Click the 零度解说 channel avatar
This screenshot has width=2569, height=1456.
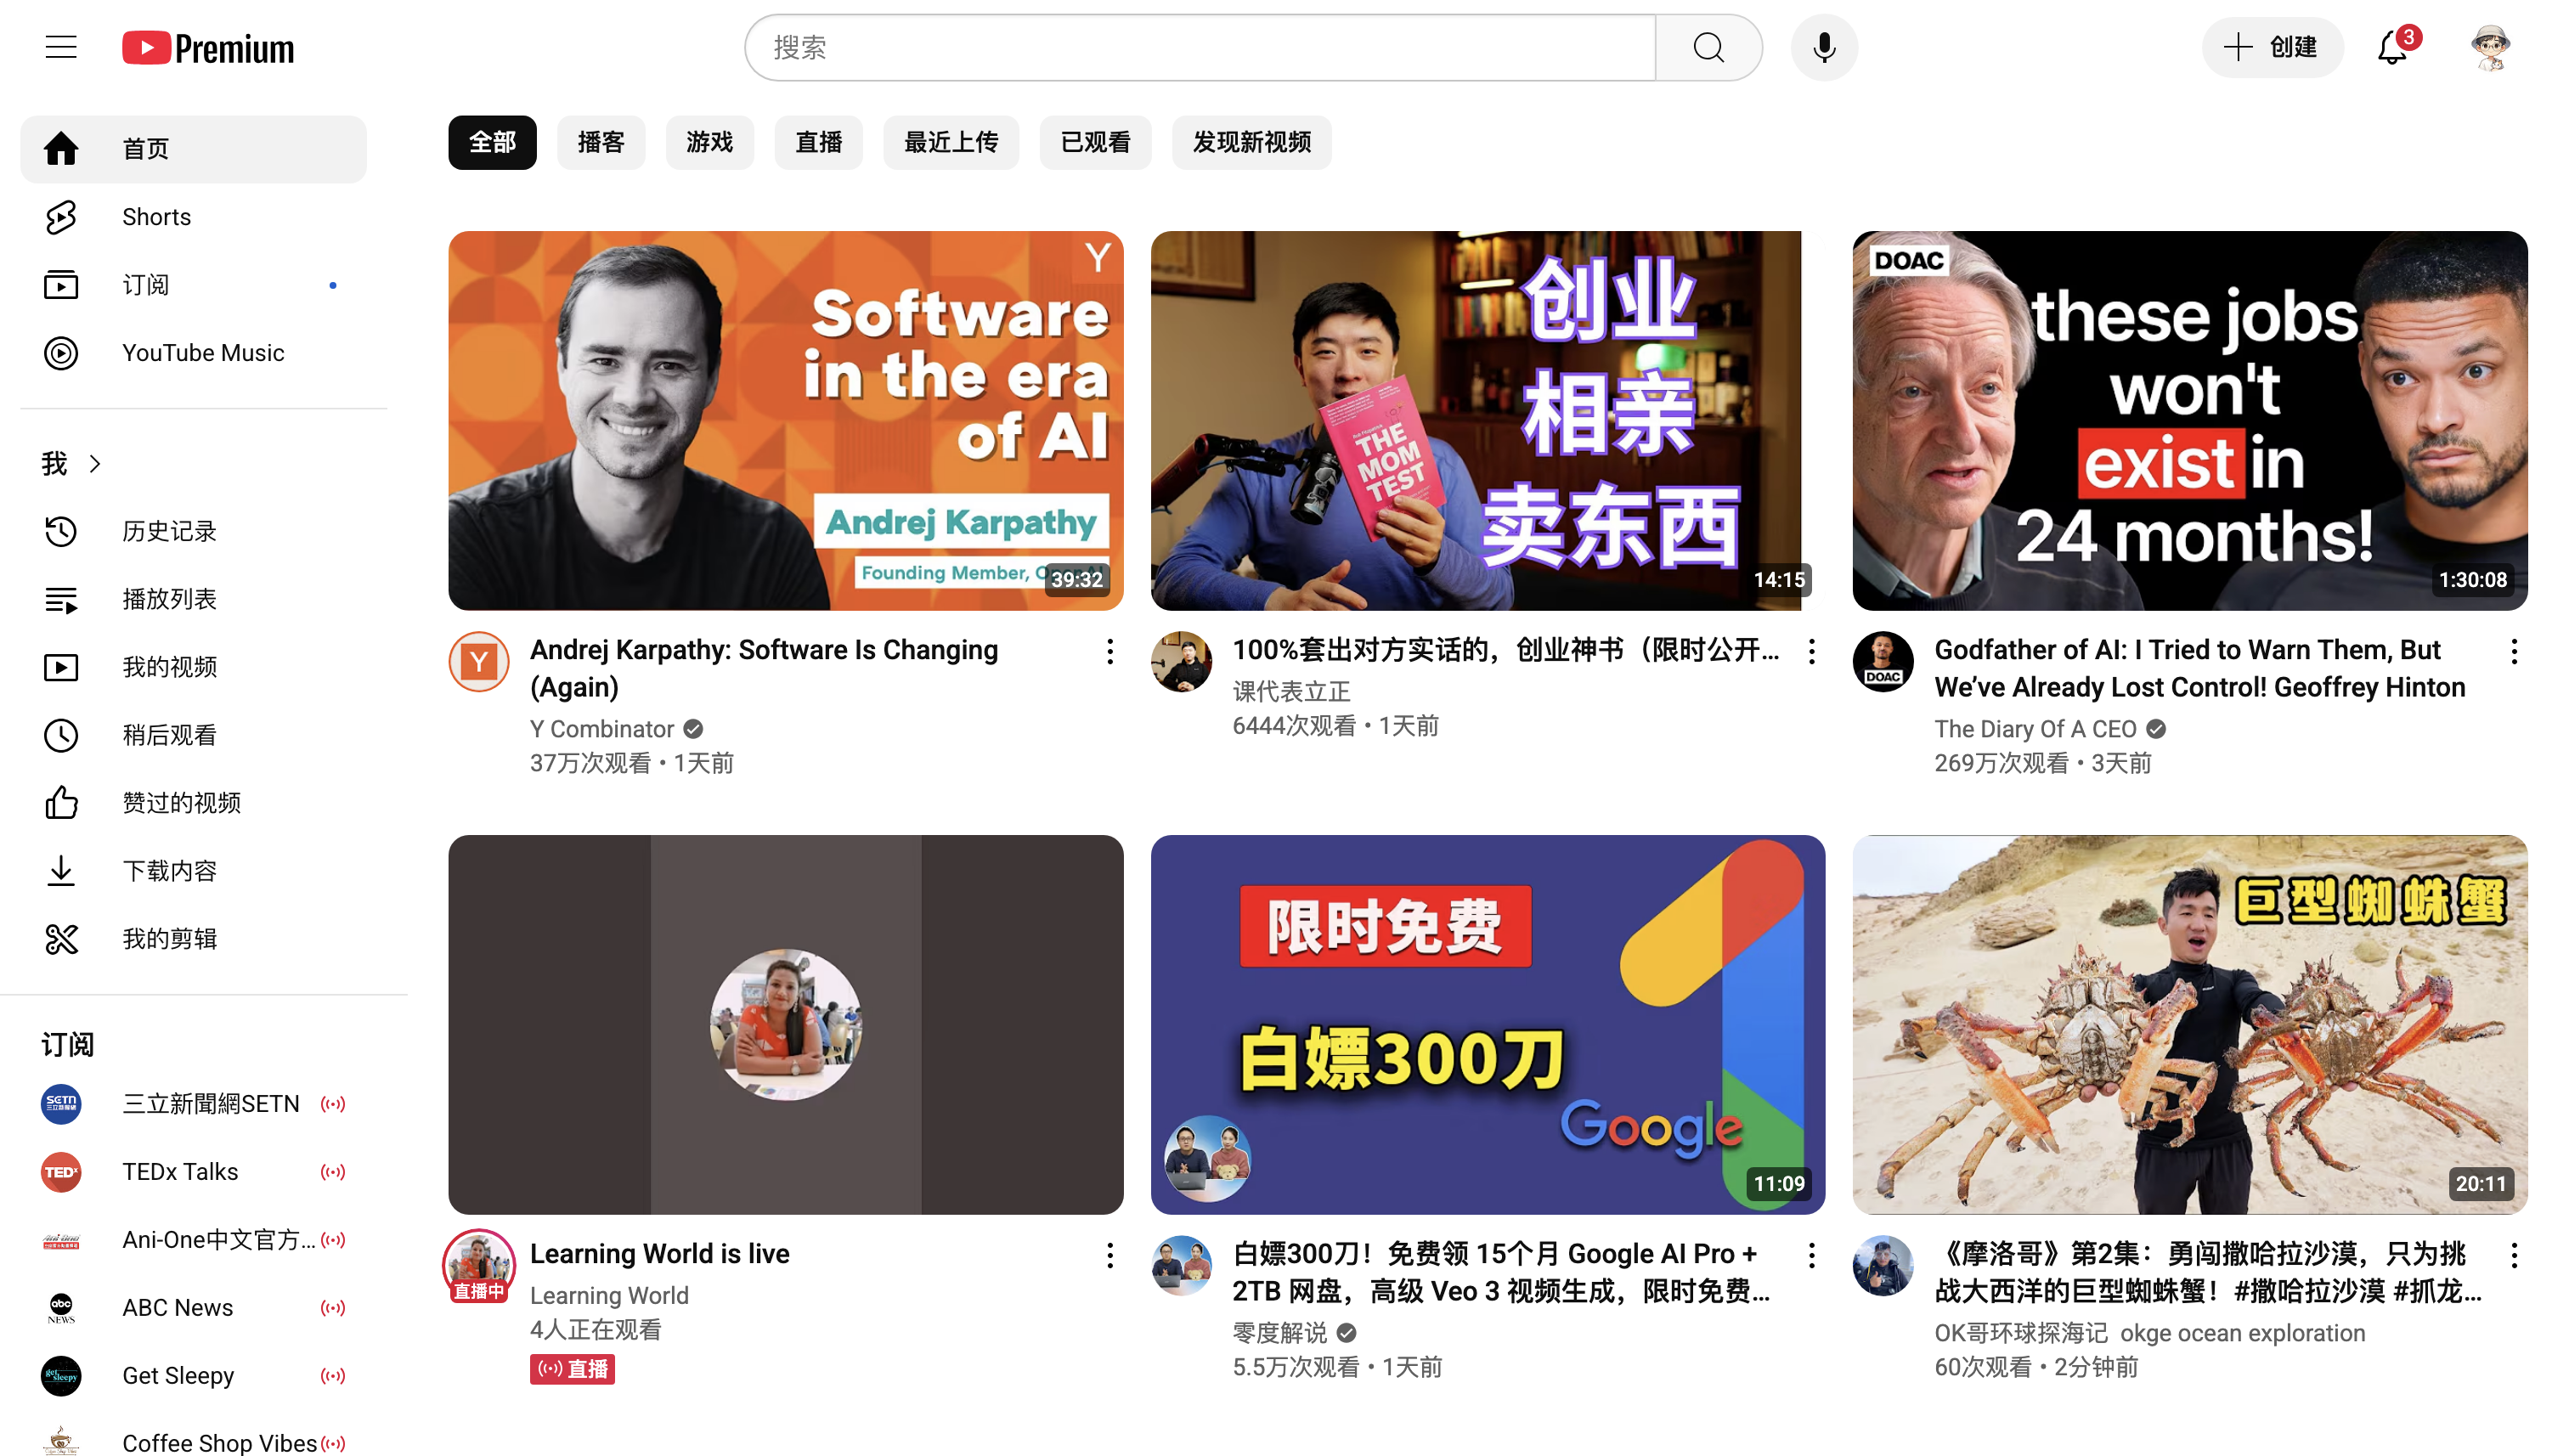(1181, 1266)
